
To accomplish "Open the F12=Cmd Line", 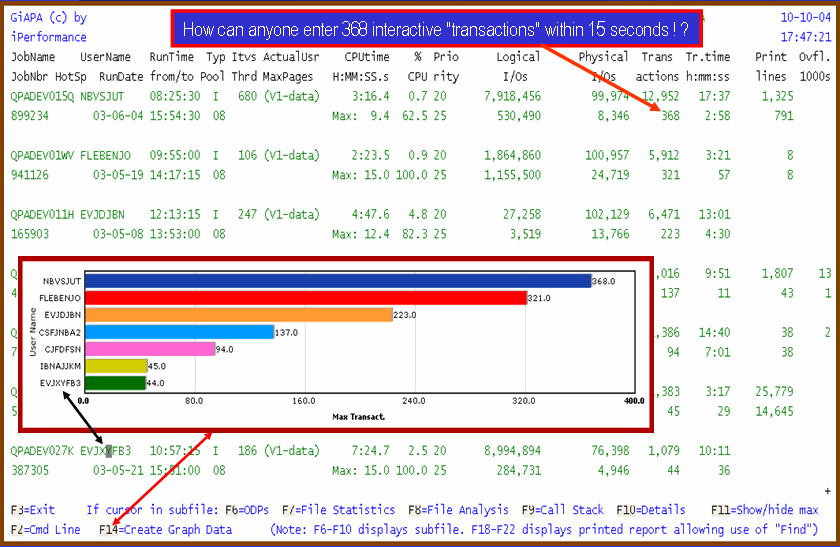I will coord(45,529).
